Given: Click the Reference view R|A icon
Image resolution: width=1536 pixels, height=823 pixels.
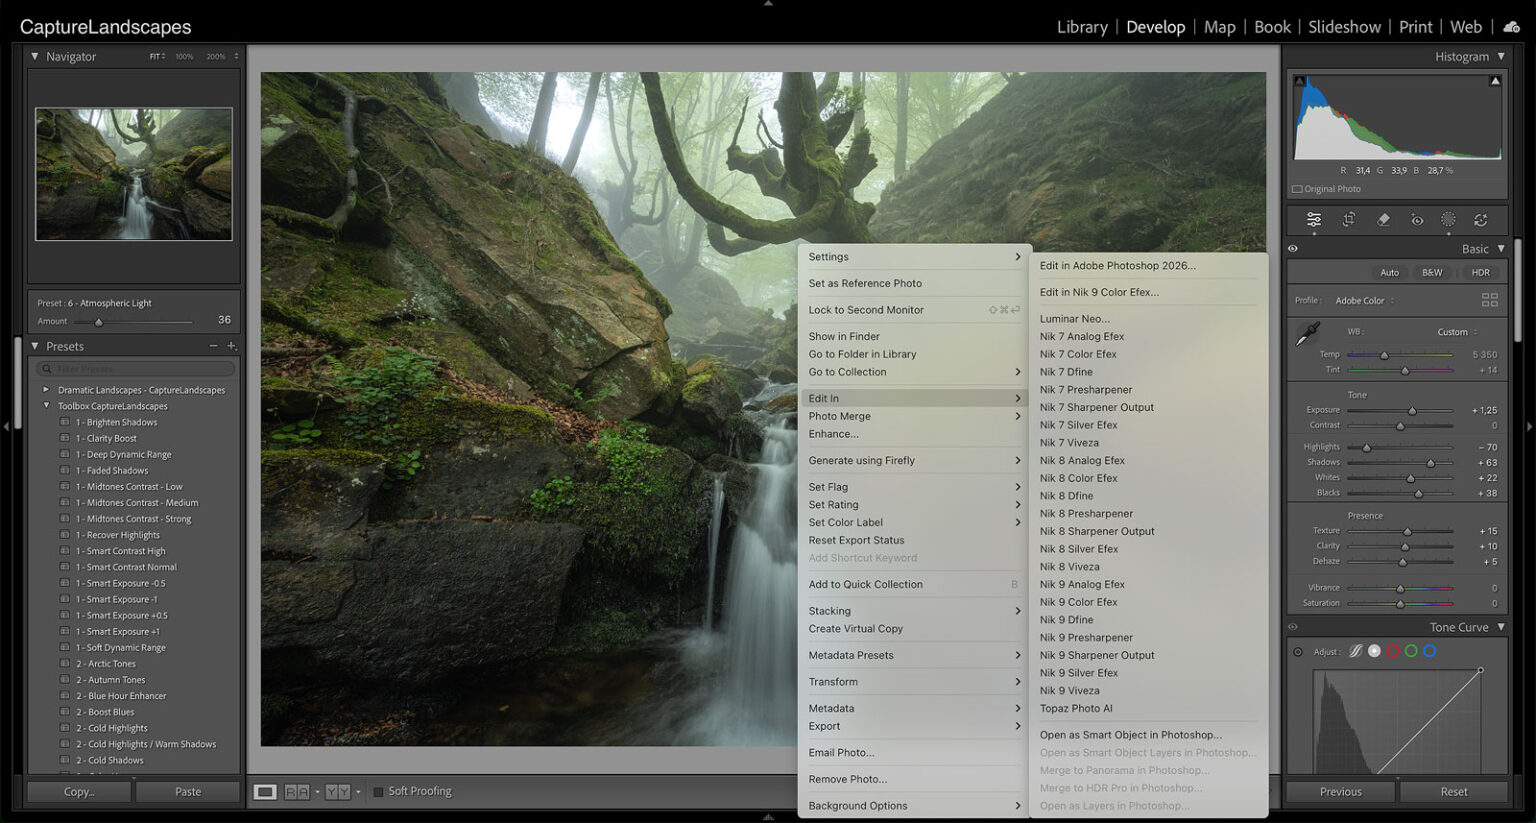Looking at the screenshot, I should point(297,792).
